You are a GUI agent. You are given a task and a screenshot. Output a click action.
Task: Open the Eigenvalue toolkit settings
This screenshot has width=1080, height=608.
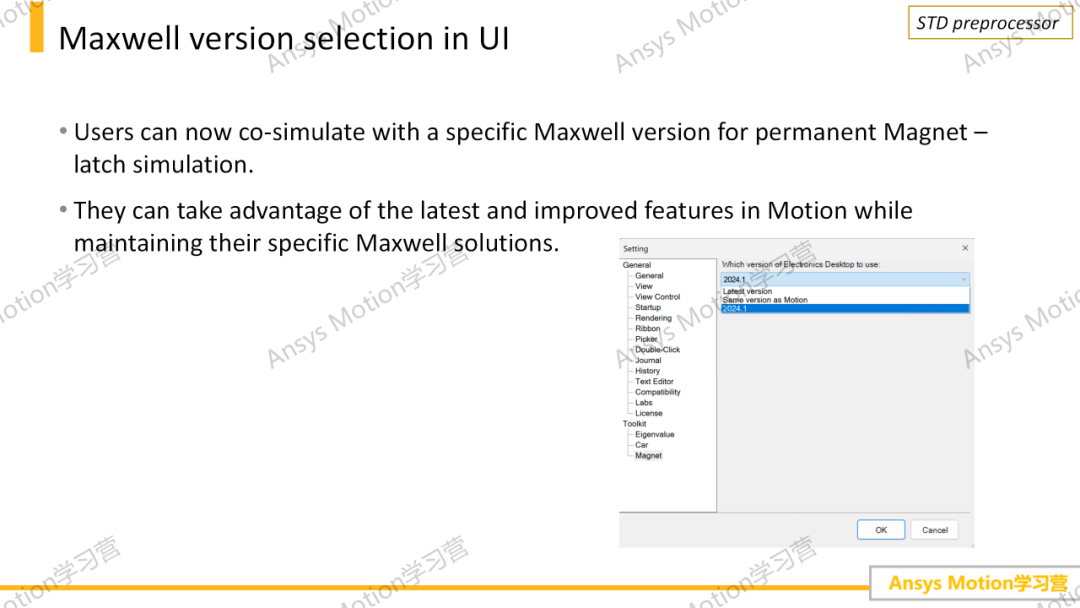tap(654, 434)
